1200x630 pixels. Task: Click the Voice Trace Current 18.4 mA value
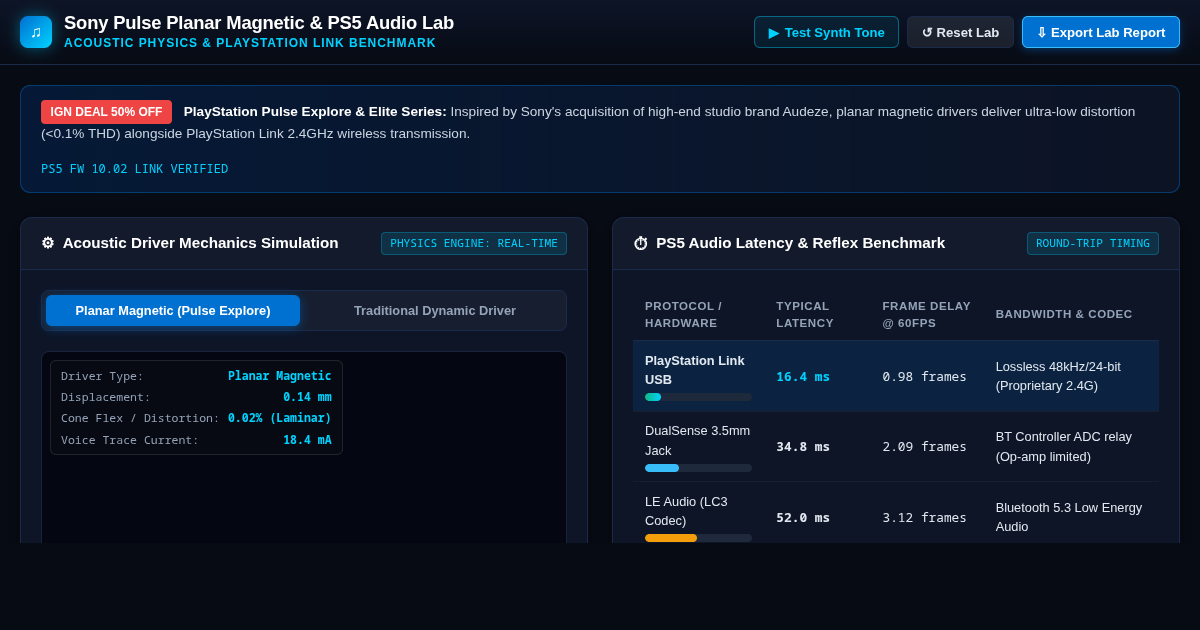pos(307,440)
